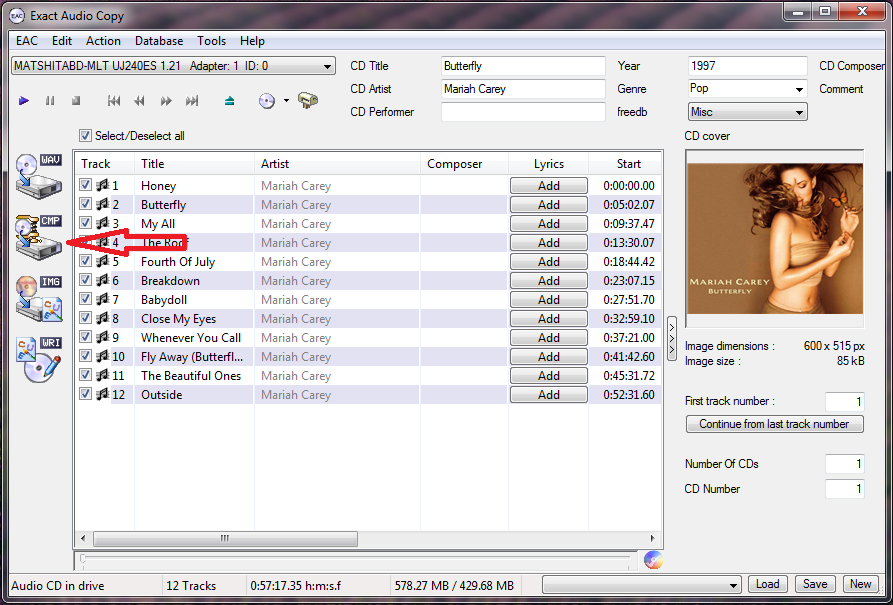Click the Play button
This screenshot has width=893, height=605.
[23, 101]
